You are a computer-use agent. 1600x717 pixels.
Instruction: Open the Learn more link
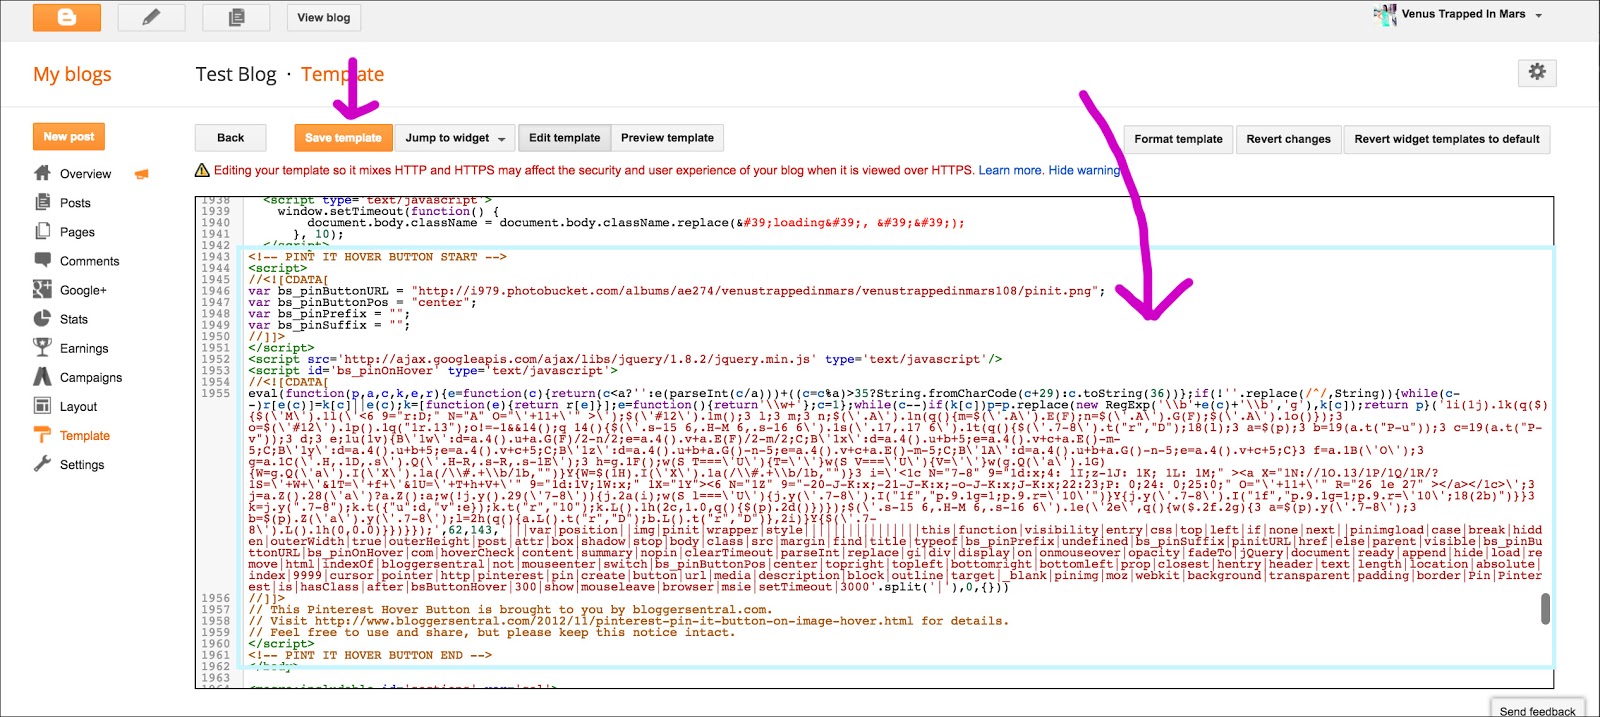coord(1010,170)
